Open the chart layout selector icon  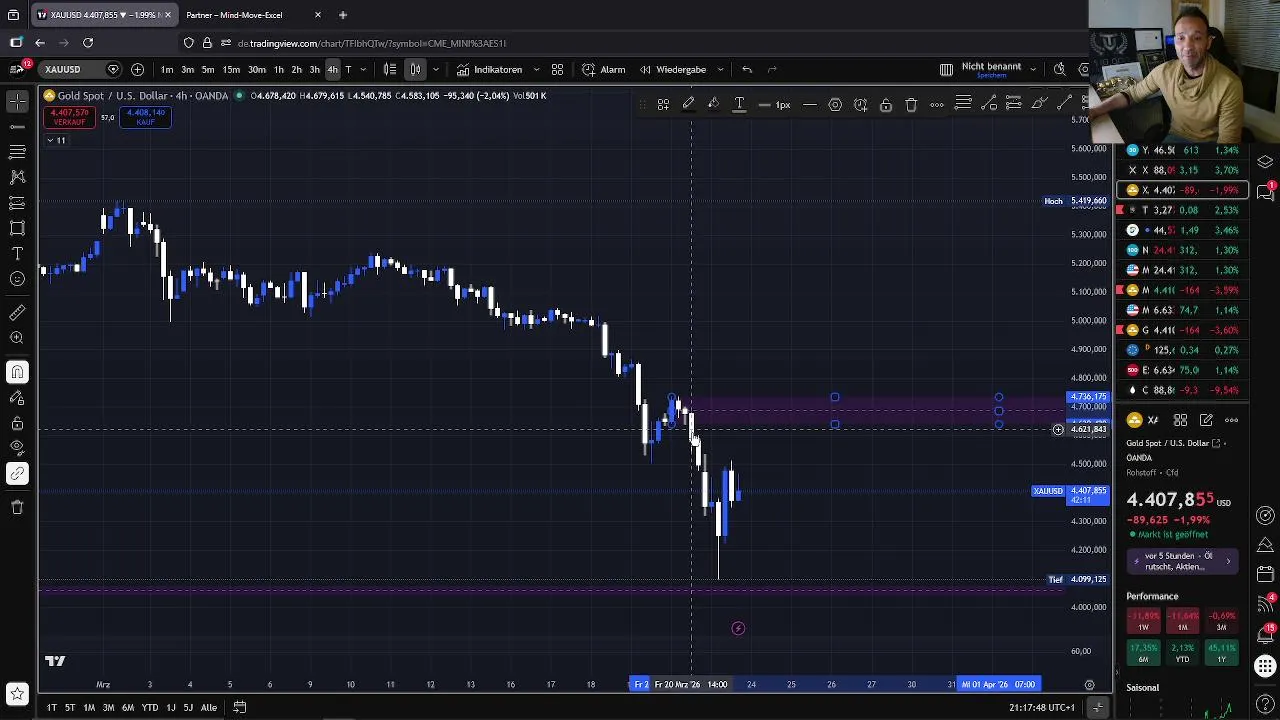tap(946, 69)
